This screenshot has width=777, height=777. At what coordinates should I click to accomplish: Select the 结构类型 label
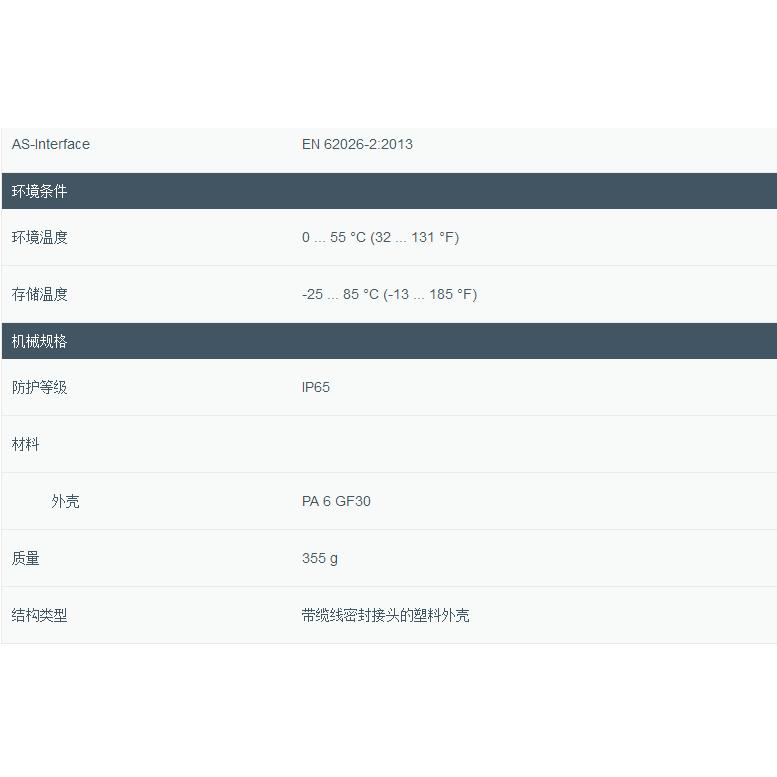[39, 615]
